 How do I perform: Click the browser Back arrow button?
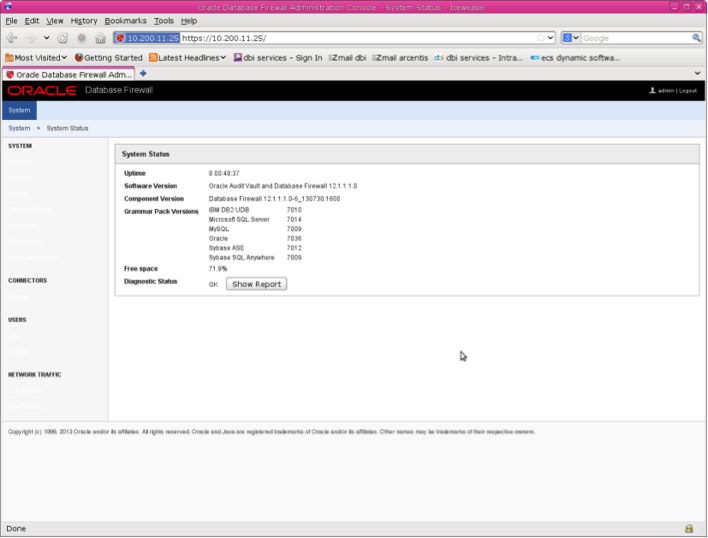(x=12, y=38)
